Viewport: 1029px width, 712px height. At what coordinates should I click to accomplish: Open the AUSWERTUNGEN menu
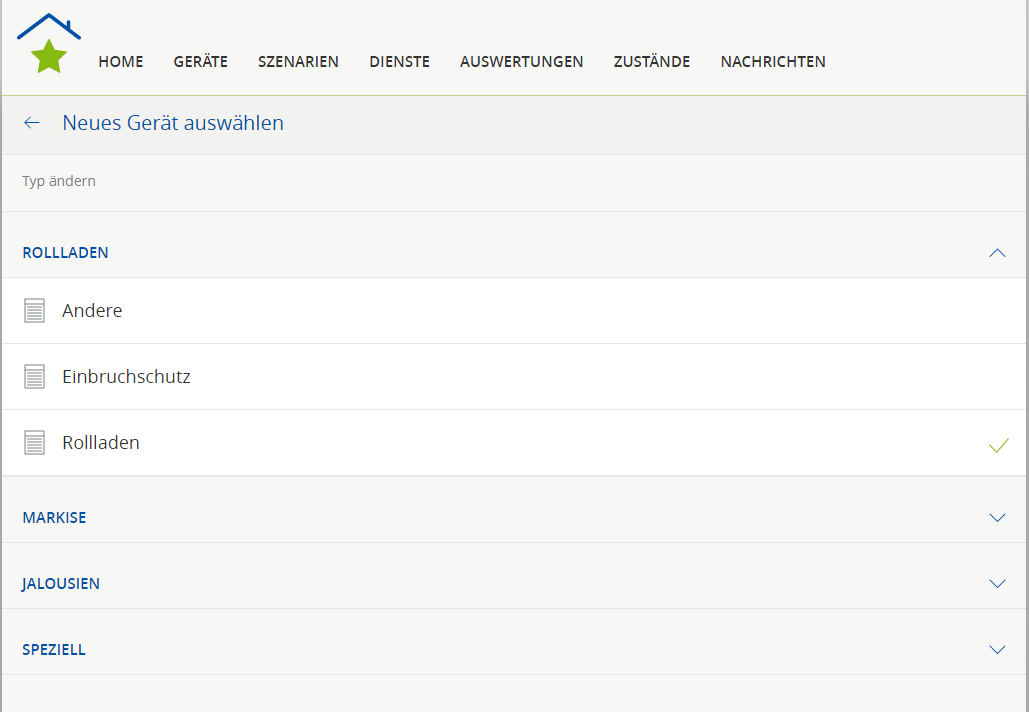pos(521,62)
